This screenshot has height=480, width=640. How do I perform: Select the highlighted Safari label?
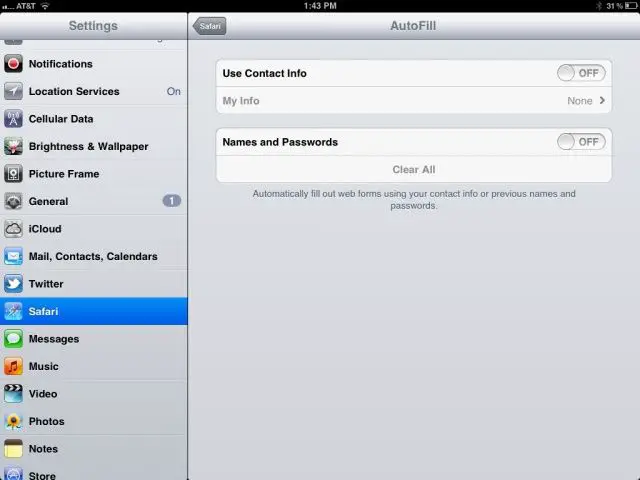tap(43, 311)
